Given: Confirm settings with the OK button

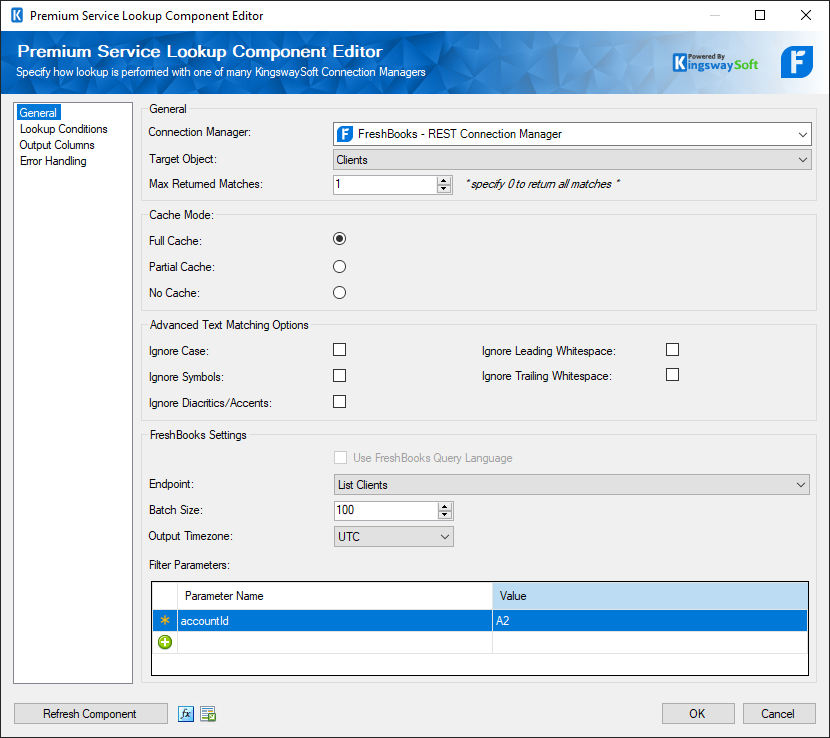Looking at the screenshot, I should click(697, 713).
